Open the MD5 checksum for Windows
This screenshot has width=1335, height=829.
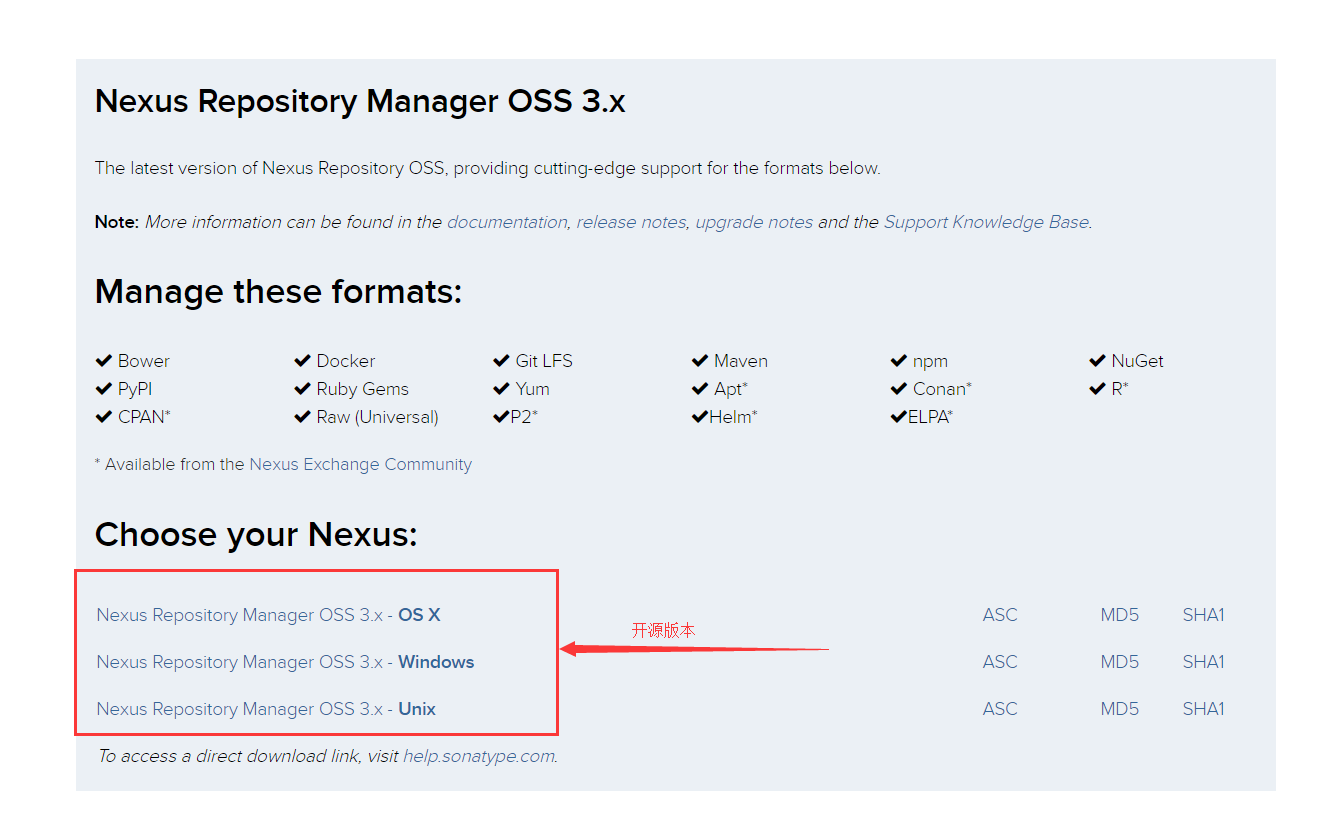(x=1119, y=662)
